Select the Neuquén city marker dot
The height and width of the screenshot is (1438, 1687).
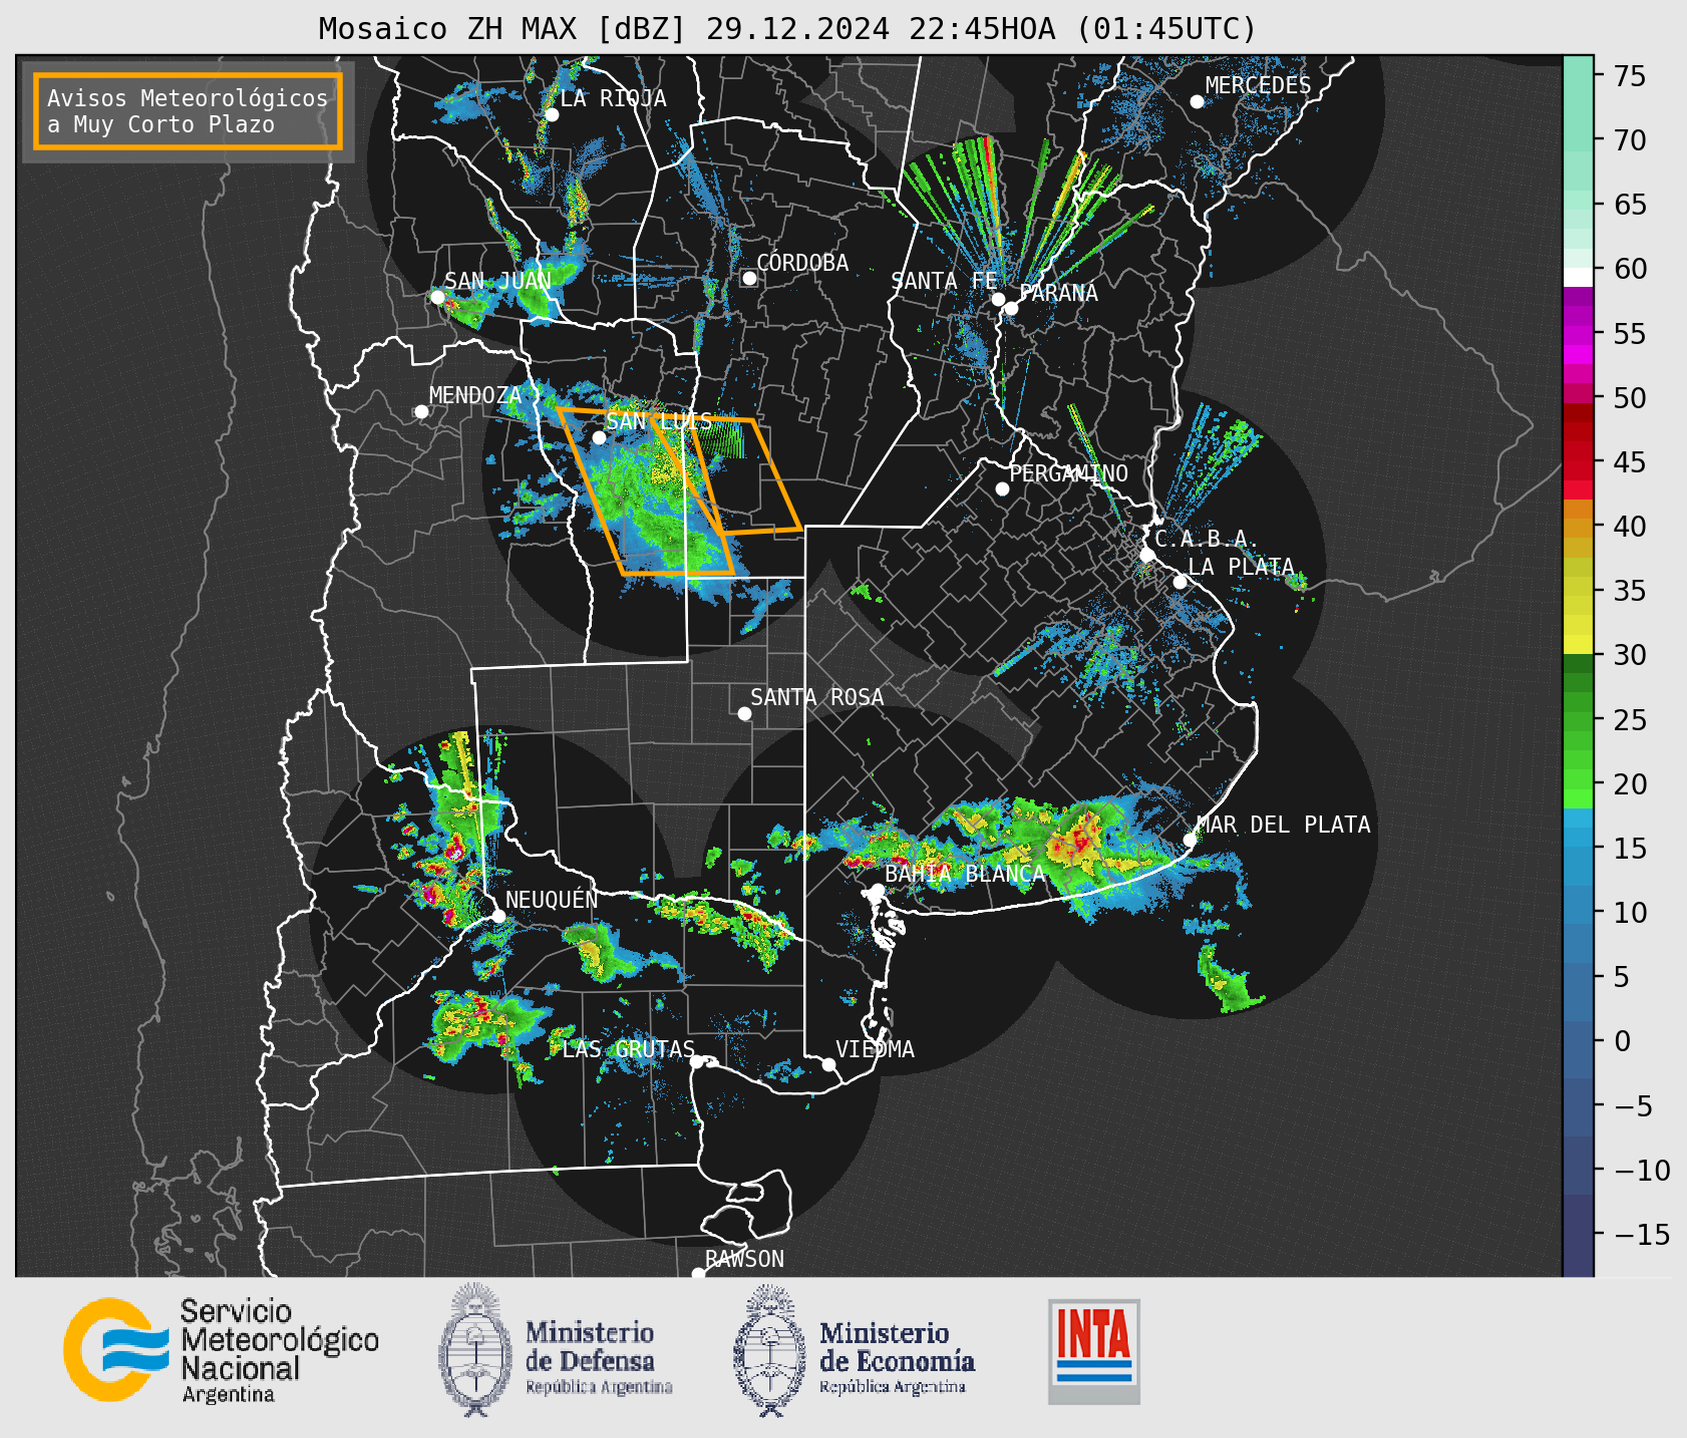coord(498,916)
